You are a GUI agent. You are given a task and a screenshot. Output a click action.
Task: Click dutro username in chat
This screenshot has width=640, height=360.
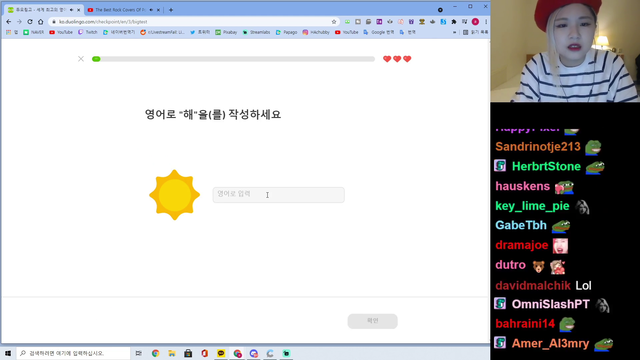click(x=510, y=264)
